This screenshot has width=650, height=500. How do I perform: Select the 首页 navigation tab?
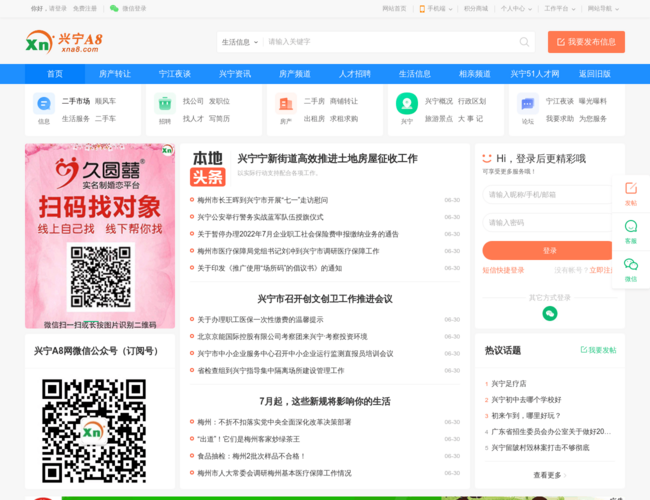click(x=55, y=74)
